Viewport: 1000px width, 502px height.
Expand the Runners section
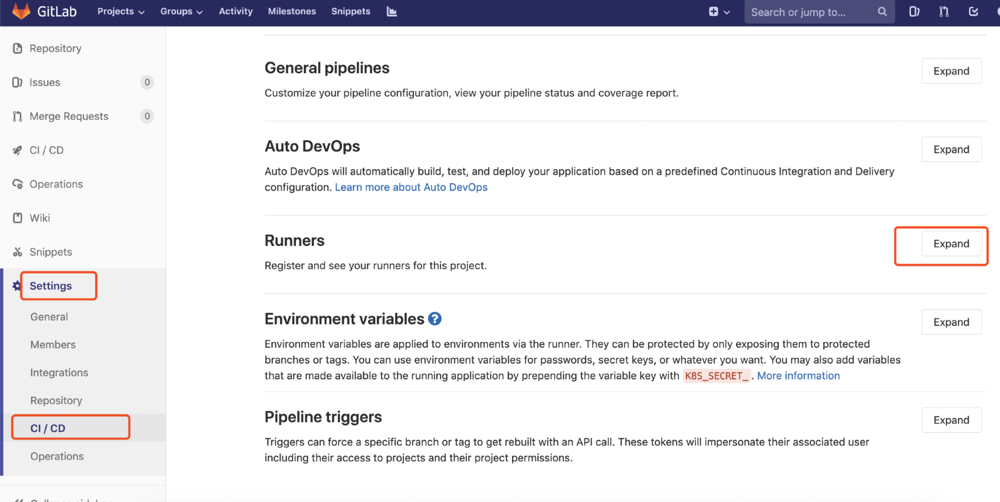click(x=951, y=244)
